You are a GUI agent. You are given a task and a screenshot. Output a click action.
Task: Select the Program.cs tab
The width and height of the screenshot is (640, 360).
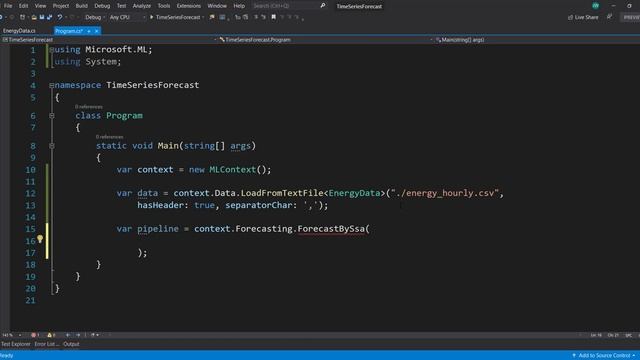[x=69, y=31]
